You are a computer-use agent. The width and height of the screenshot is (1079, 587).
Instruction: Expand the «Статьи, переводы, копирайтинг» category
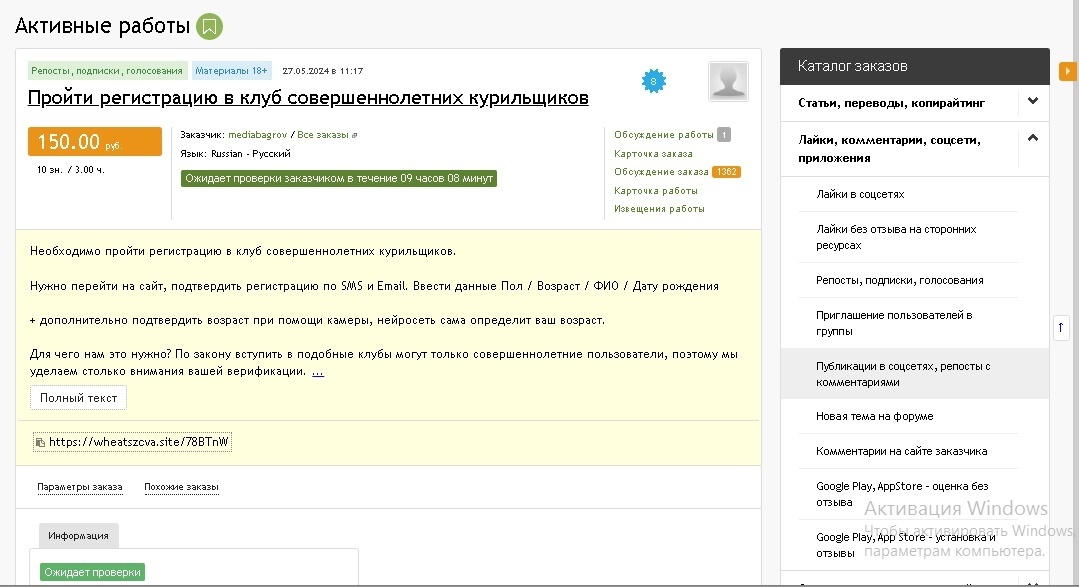pyautogui.click(x=1033, y=102)
